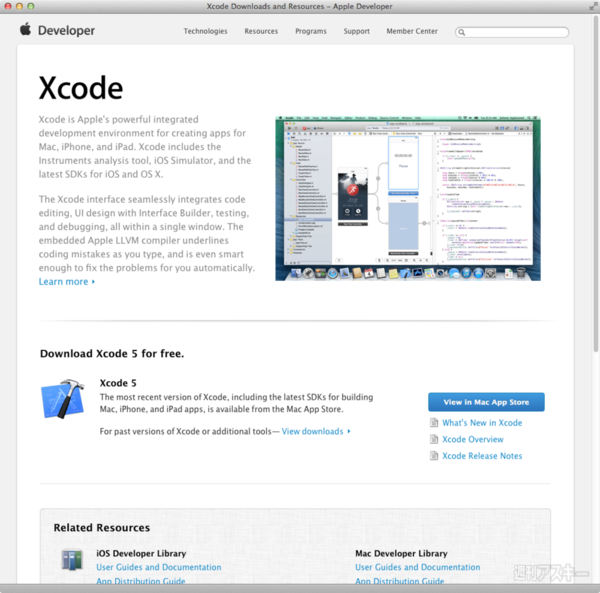Click the Xcode 5 hammer icon
The image size is (600, 593).
63,399
